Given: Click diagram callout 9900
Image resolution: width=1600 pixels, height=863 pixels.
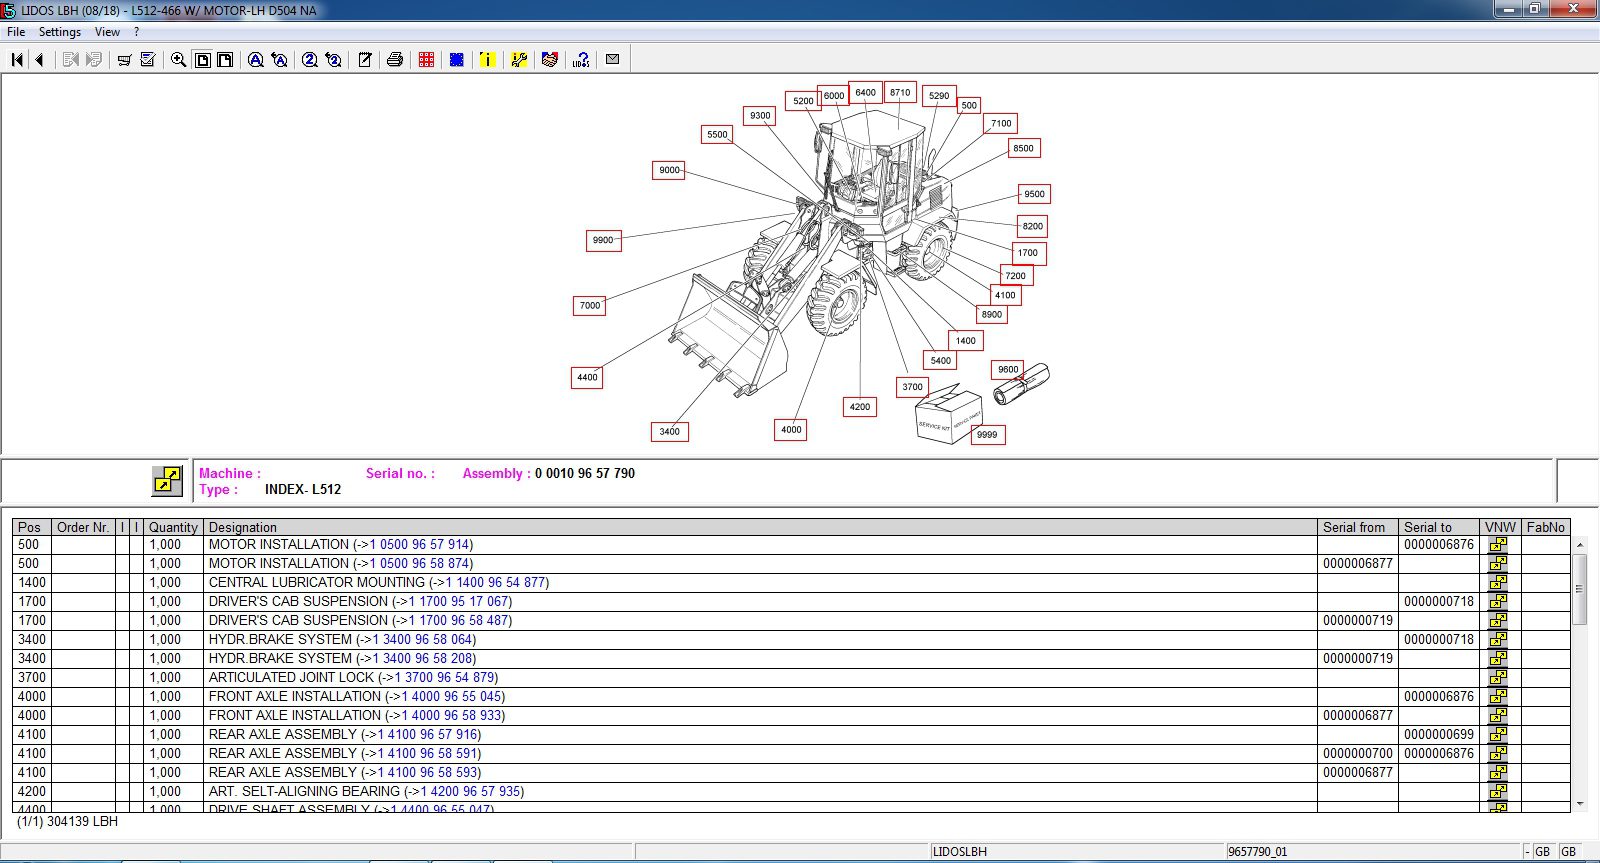Looking at the screenshot, I should pyautogui.click(x=603, y=241).
